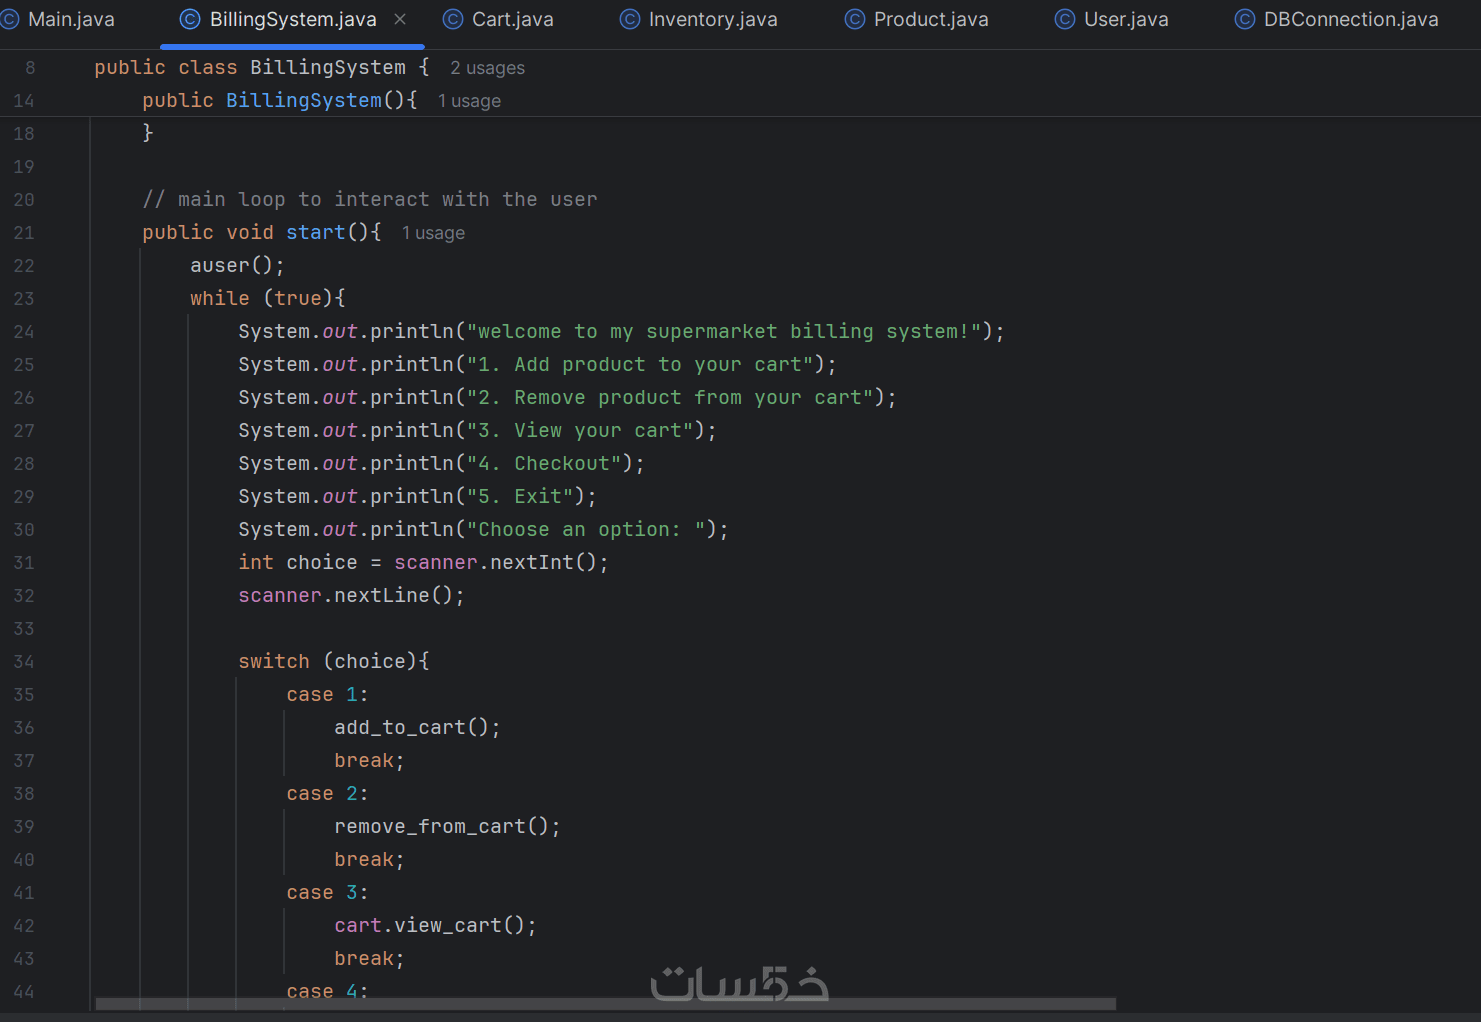This screenshot has width=1481, height=1022.
Task: Click the 'add_to_cart();' call
Action: pyautogui.click(x=417, y=728)
